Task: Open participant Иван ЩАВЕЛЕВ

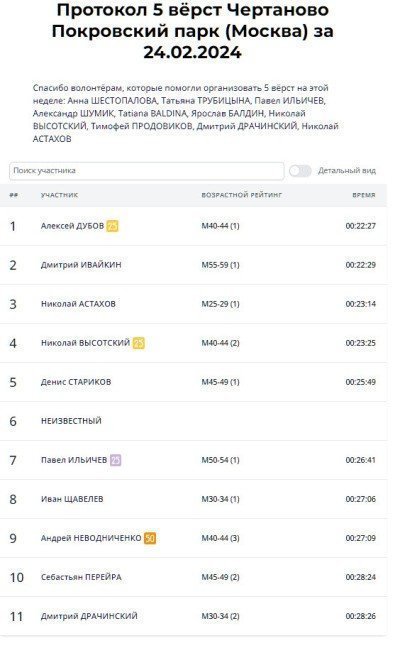Action: [72, 499]
